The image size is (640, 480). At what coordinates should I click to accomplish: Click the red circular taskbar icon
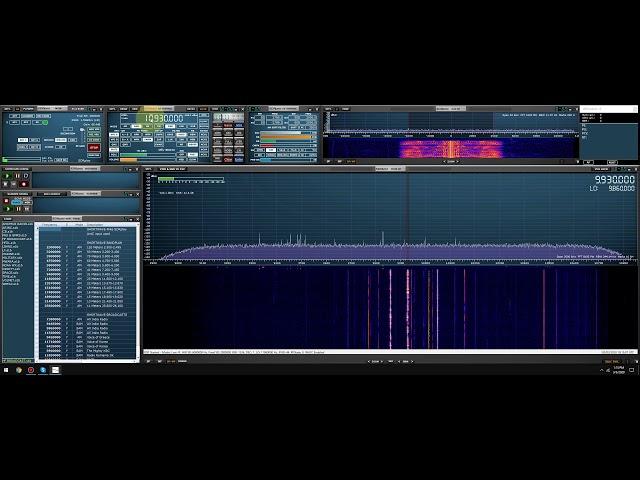click(31, 370)
